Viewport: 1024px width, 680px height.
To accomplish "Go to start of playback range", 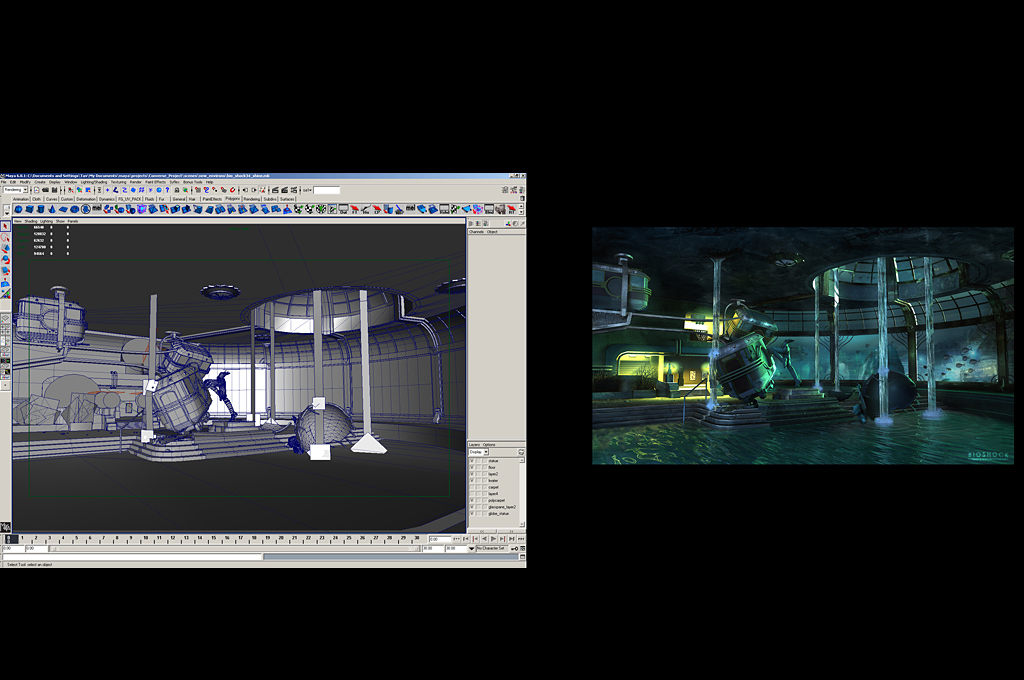I will pyautogui.click(x=466, y=539).
